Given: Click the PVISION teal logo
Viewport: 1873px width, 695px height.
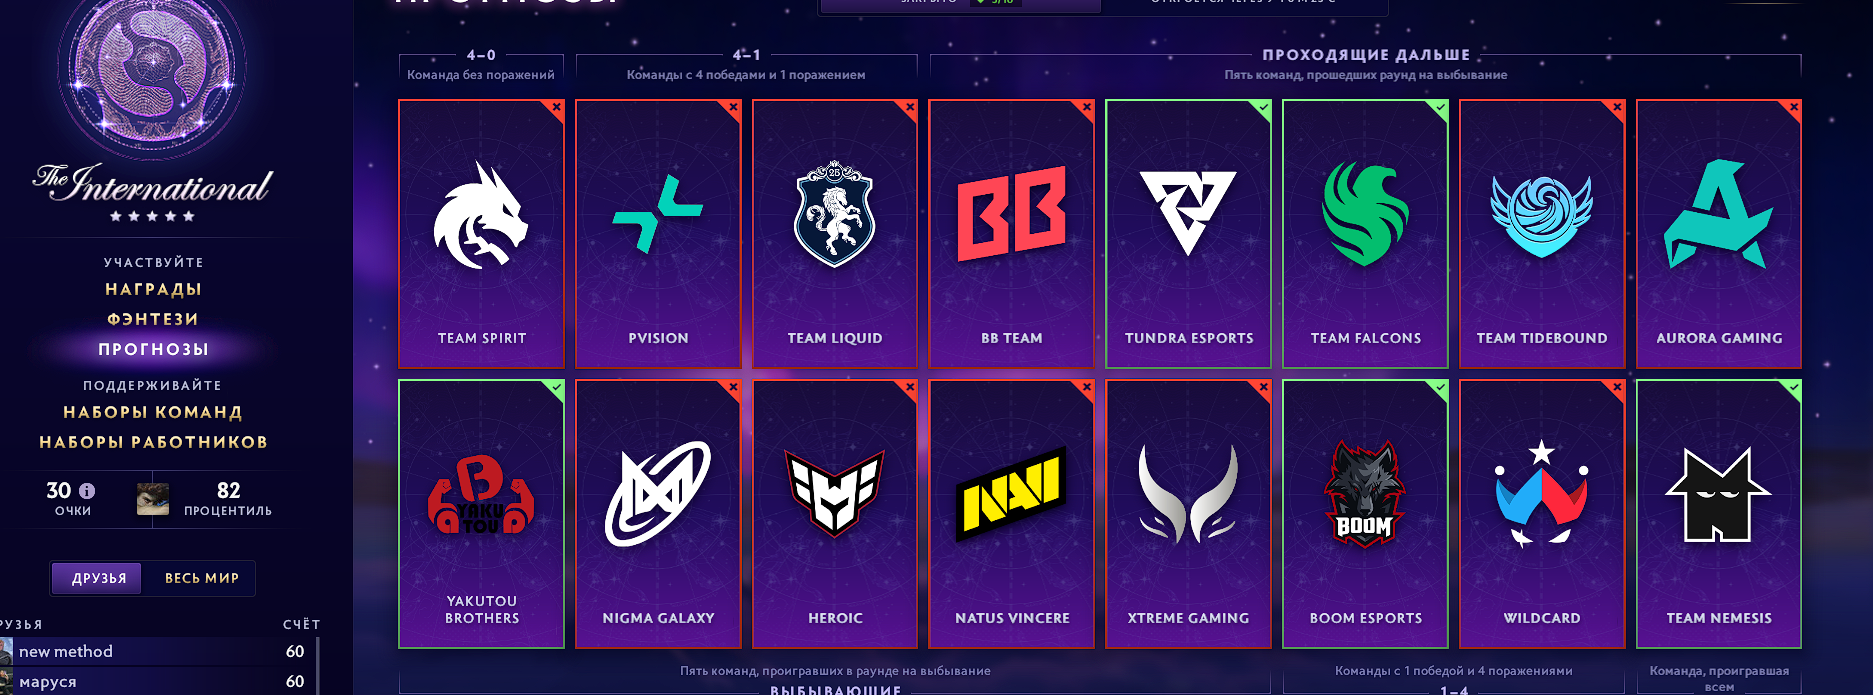Looking at the screenshot, I should click(657, 214).
